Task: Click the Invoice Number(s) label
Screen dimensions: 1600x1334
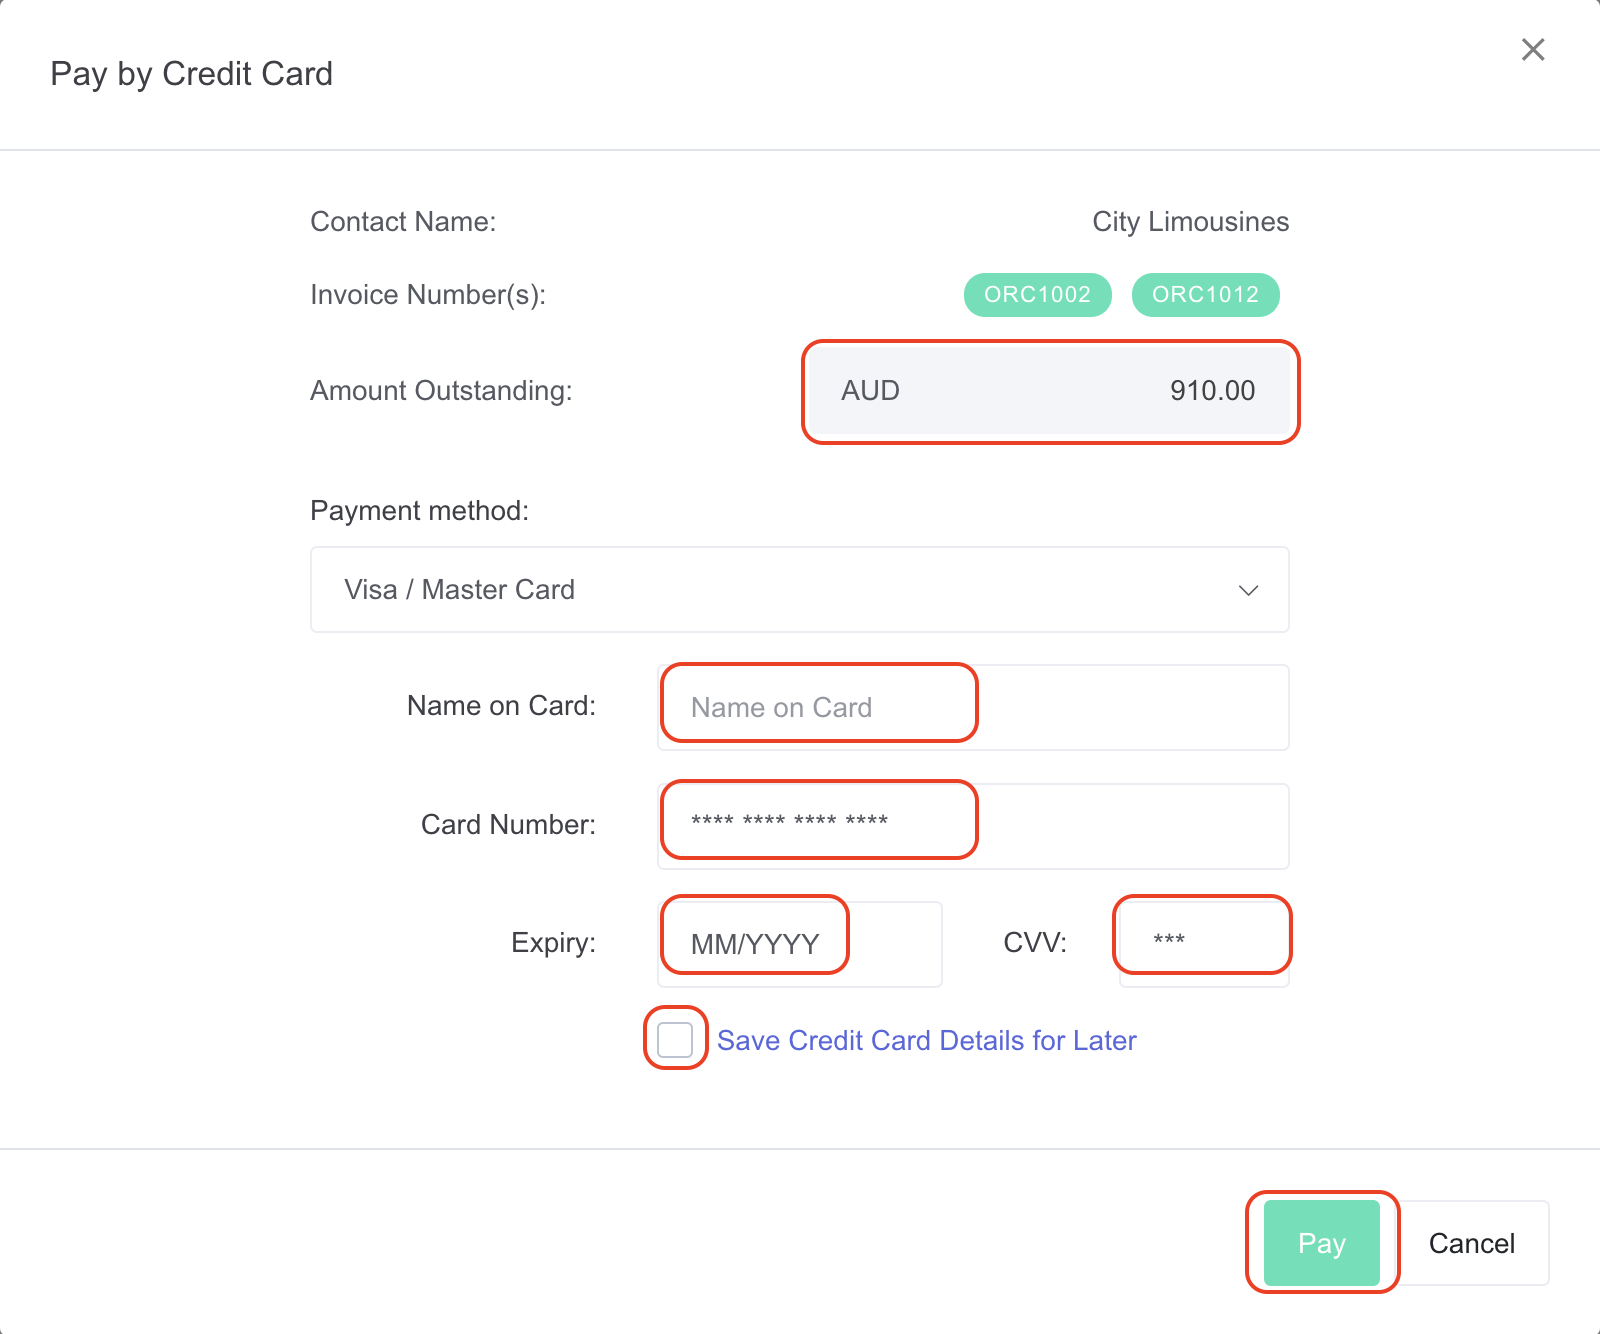Action: point(428,294)
